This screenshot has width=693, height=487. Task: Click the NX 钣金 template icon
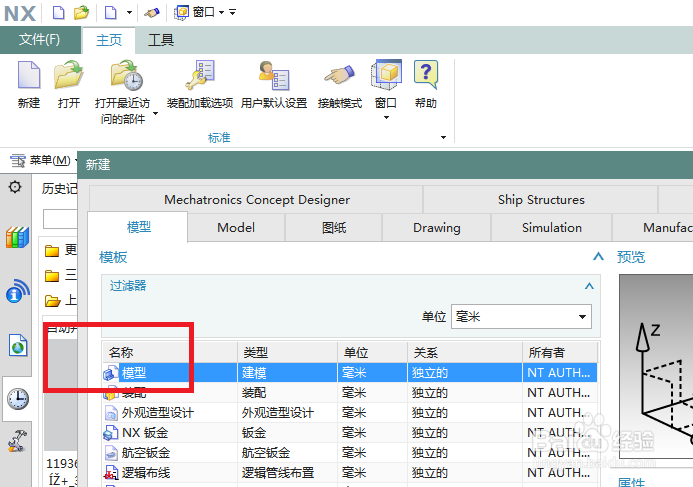pyautogui.click(x=110, y=433)
